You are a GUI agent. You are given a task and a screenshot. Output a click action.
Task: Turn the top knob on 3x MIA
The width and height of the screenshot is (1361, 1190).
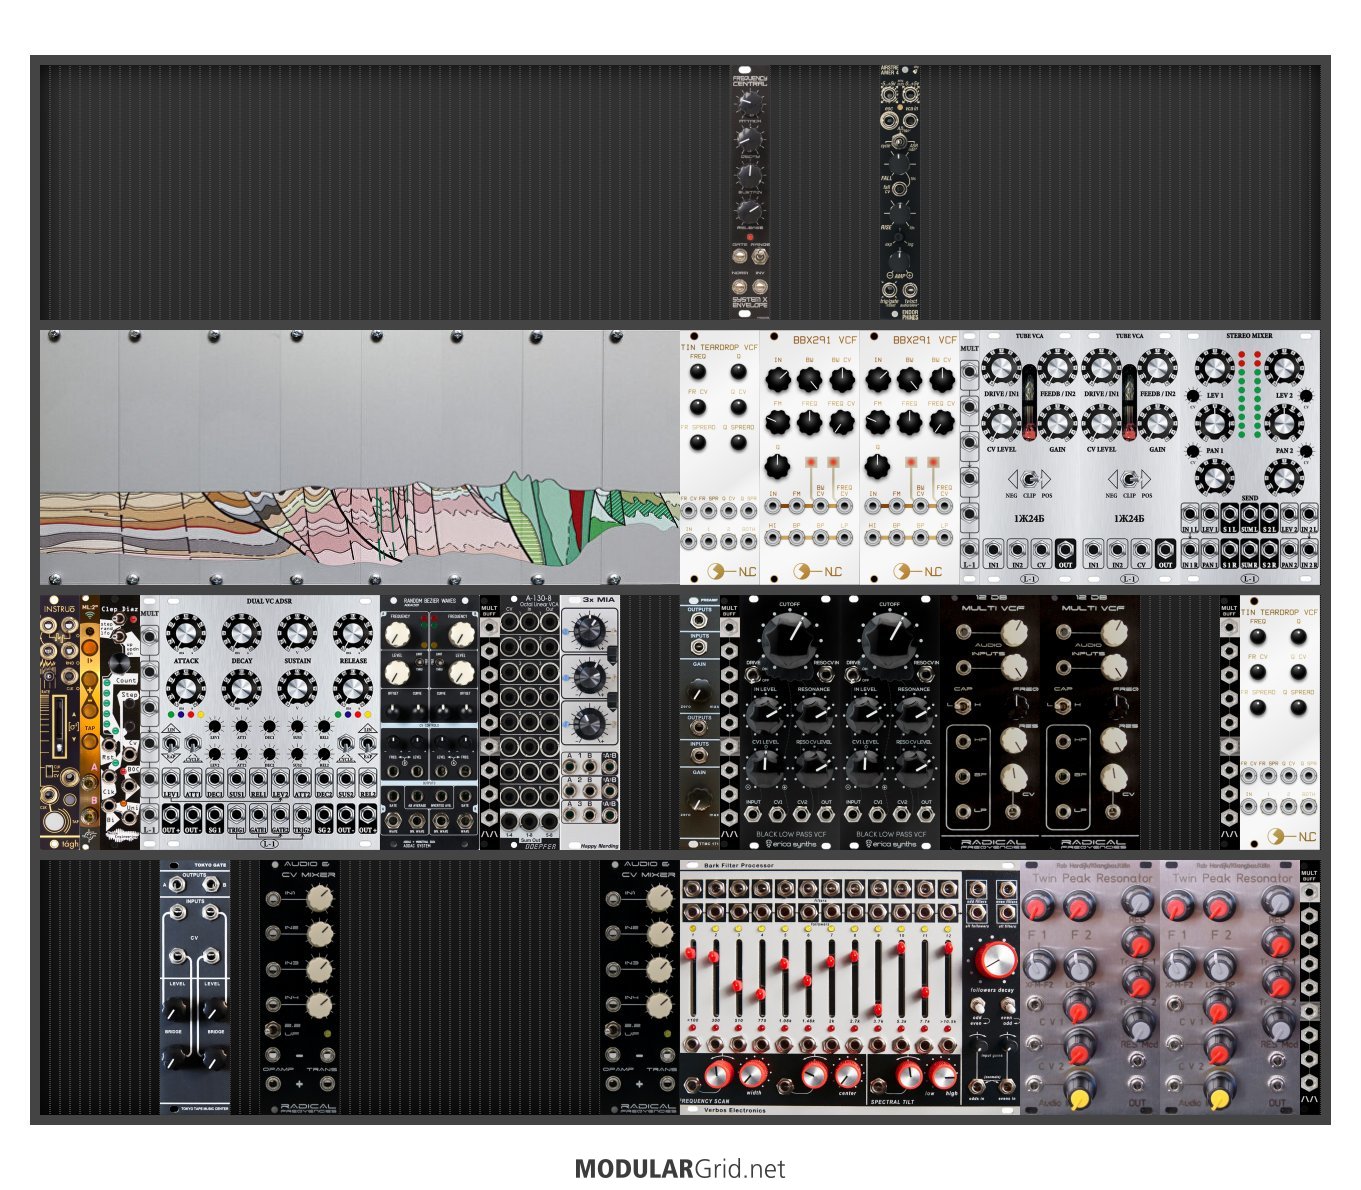click(590, 631)
